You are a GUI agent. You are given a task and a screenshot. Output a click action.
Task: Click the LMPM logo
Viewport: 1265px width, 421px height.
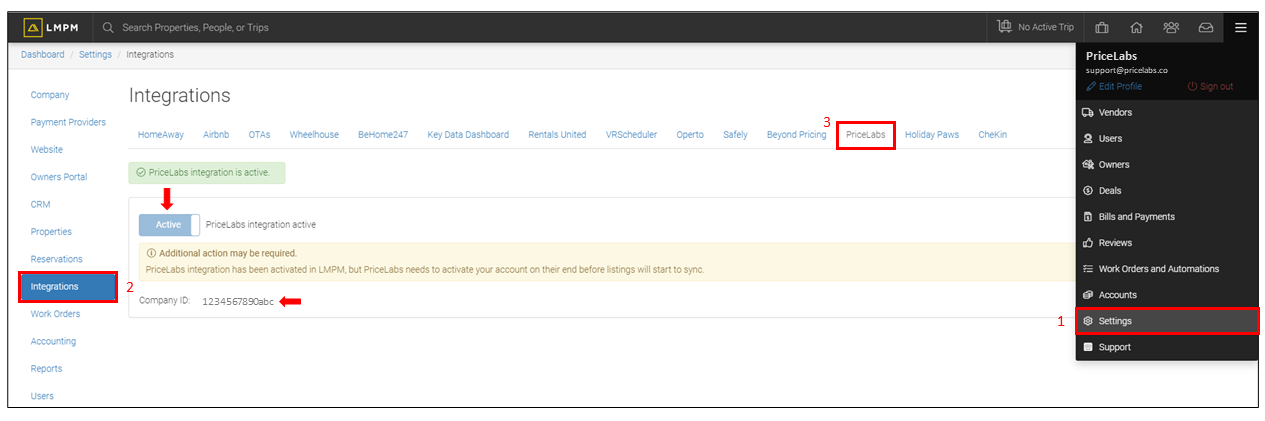[x=51, y=27]
